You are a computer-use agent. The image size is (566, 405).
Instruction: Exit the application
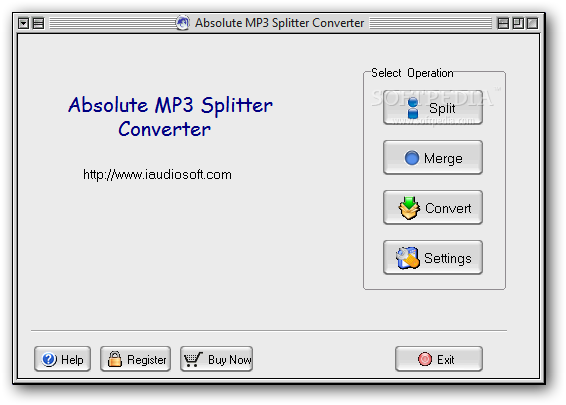tap(439, 359)
